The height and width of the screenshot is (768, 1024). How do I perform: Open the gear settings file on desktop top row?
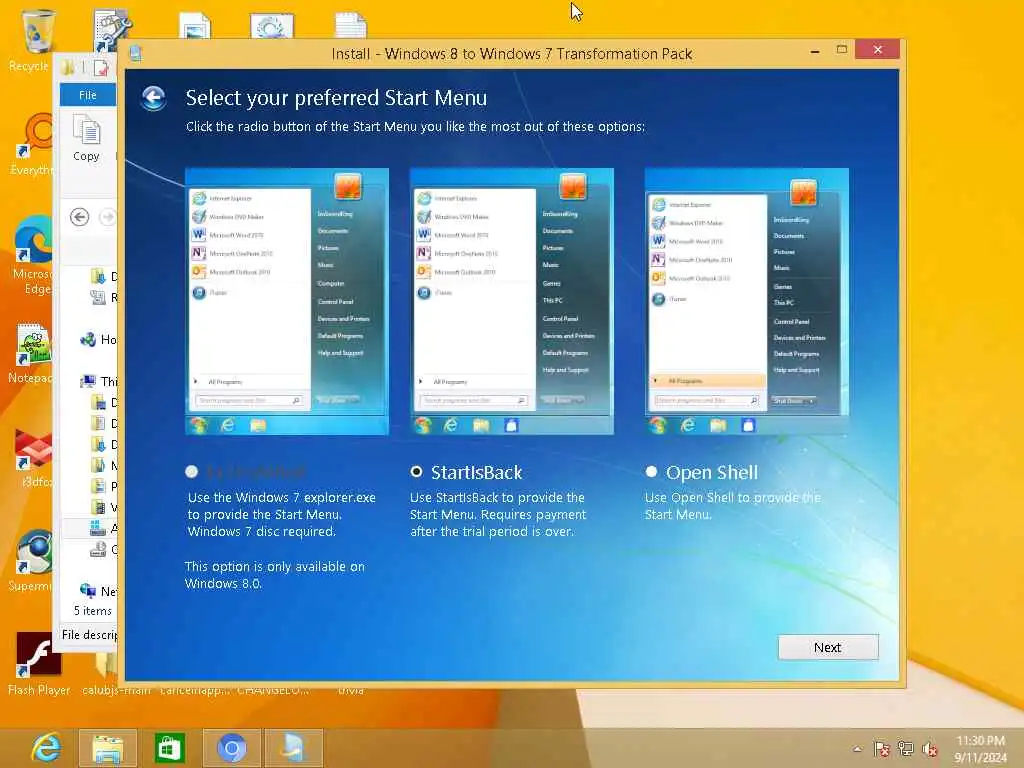click(x=272, y=25)
